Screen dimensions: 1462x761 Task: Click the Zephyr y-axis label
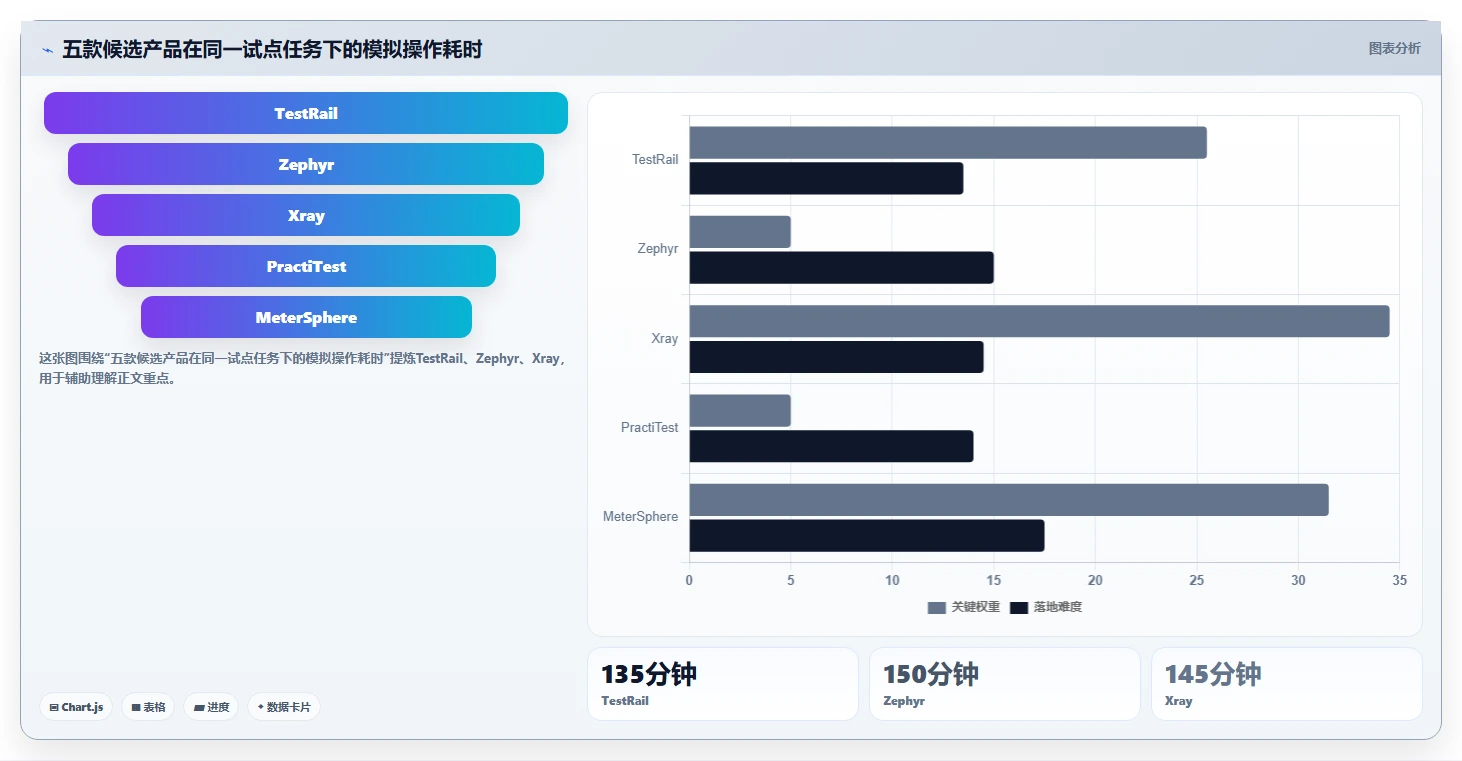(x=658, y=248)
